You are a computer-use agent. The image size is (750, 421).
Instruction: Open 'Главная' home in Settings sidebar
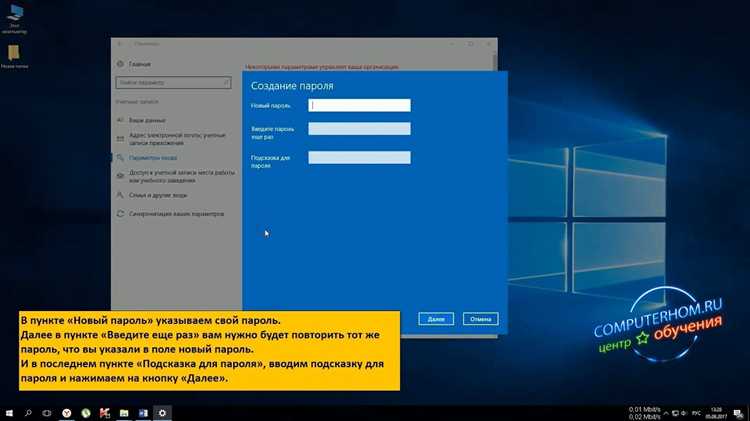[x=140, y=64]
